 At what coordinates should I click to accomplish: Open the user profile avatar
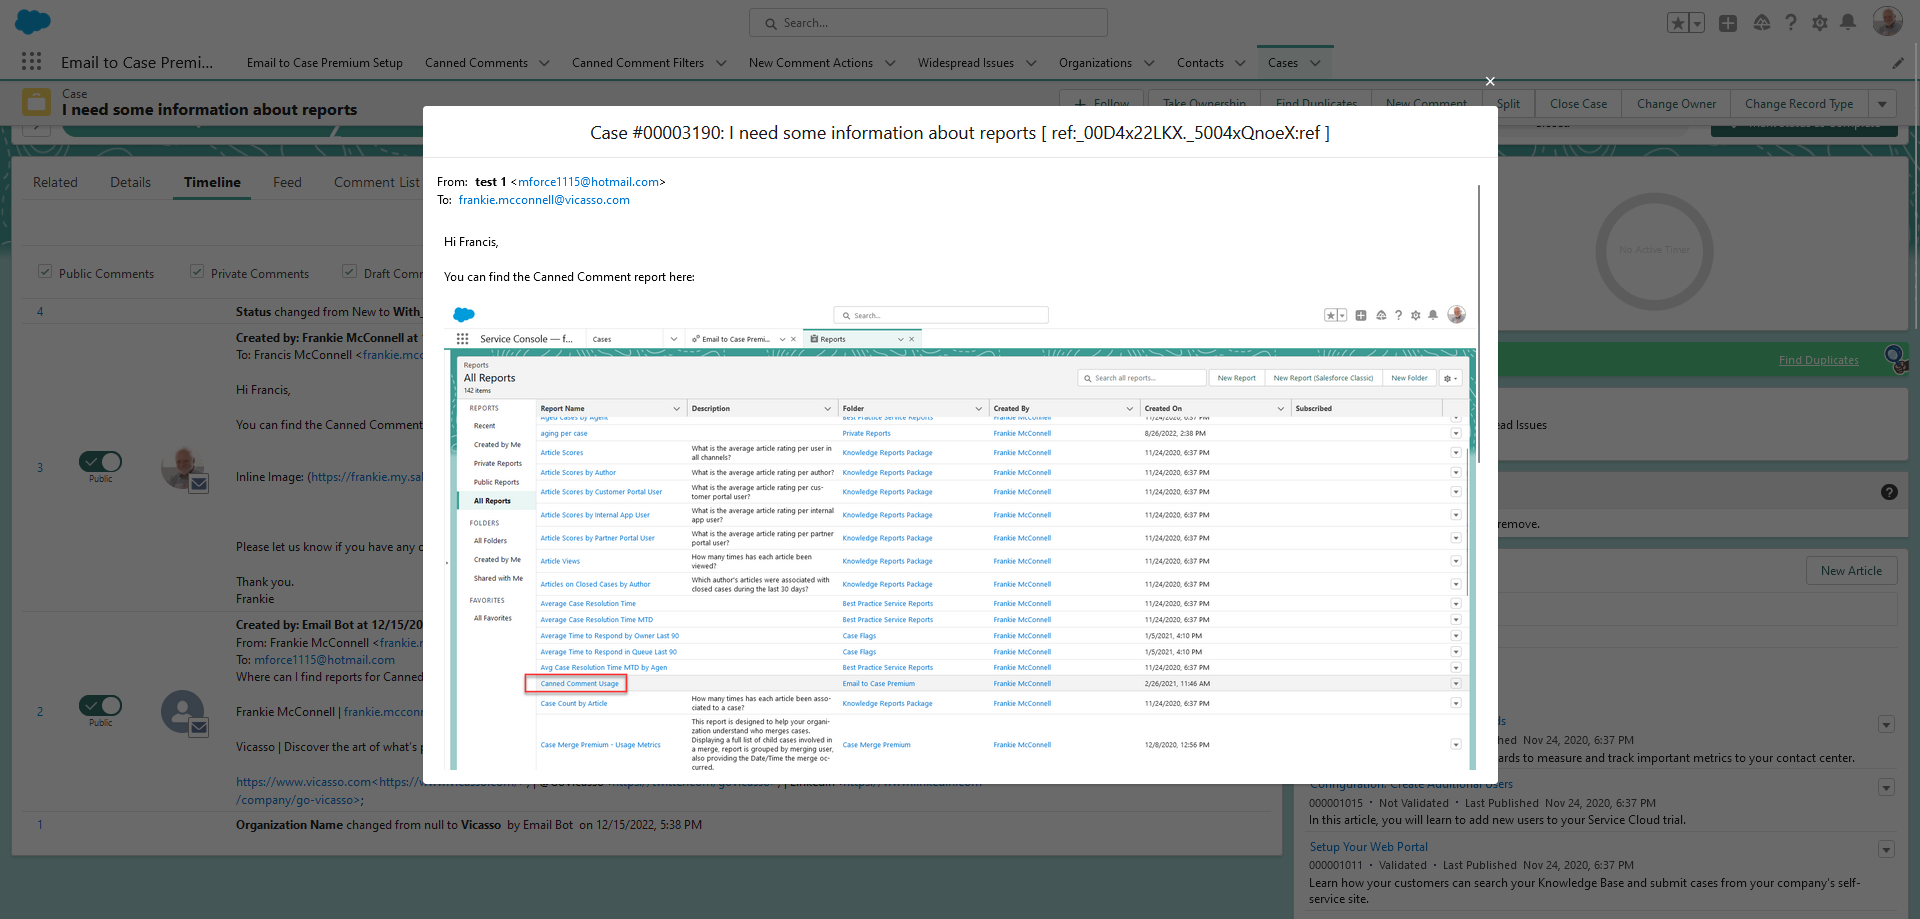[1887, 21]
